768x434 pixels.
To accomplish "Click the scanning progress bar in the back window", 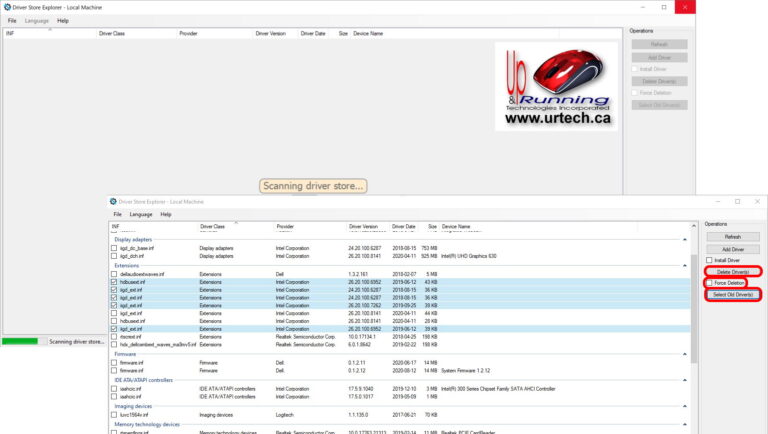I will [x=24, y=341].
